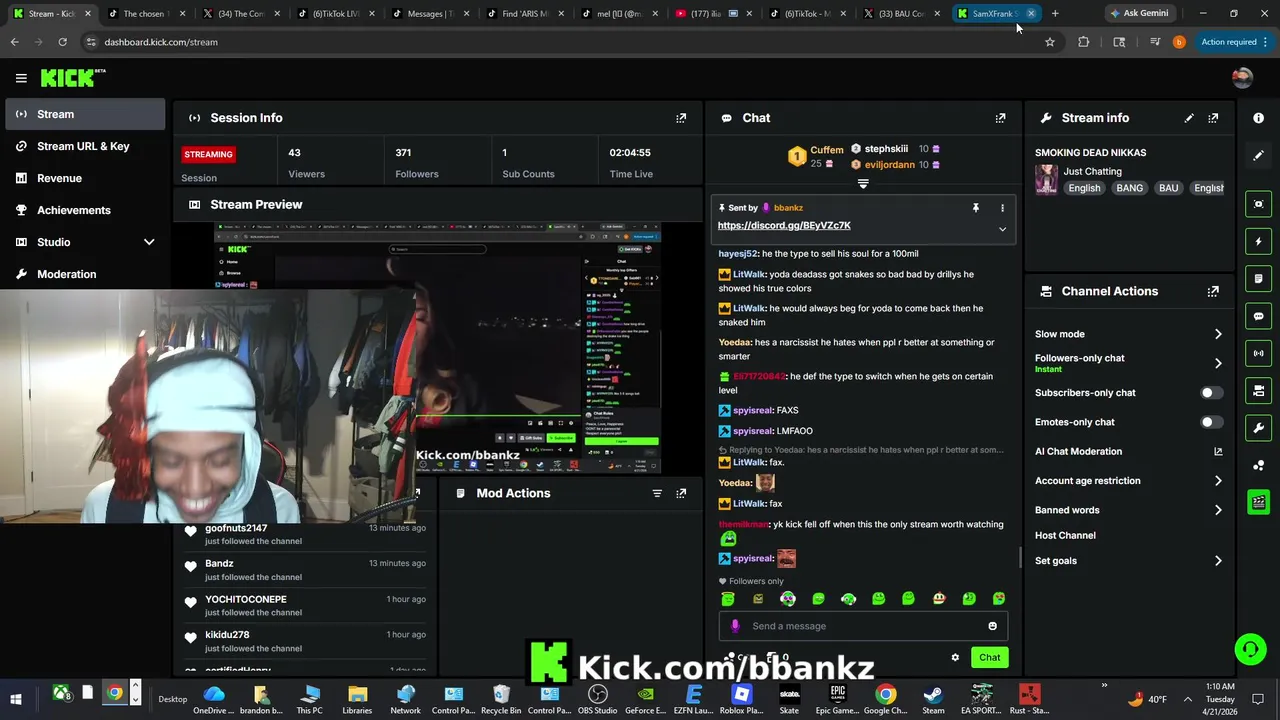This screenshot has width=1280, height=720.
Task: Collapse the pinned message chevron
Action: 1002,229
